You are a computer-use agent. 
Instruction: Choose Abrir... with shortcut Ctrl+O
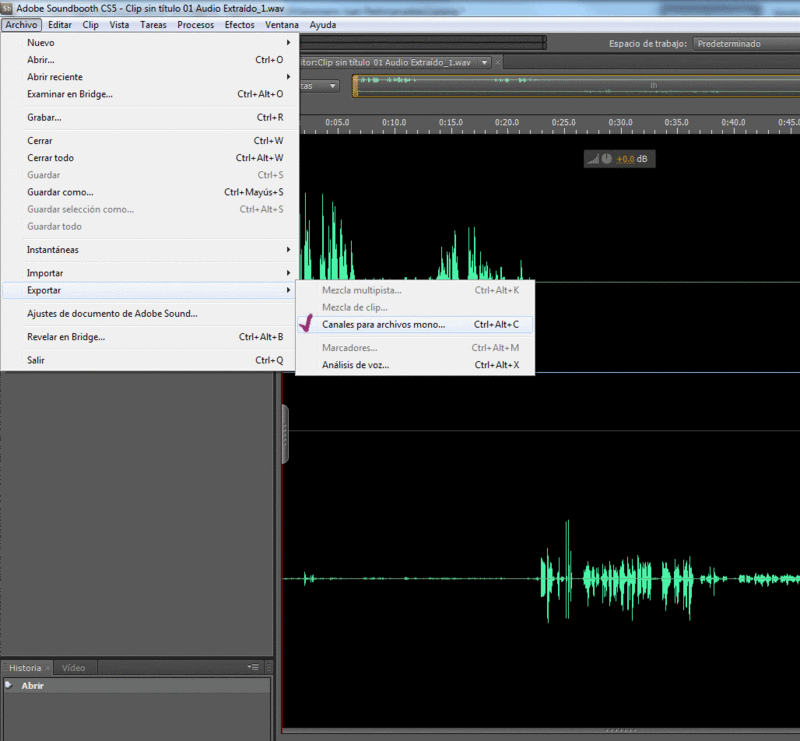coord(149,60)
